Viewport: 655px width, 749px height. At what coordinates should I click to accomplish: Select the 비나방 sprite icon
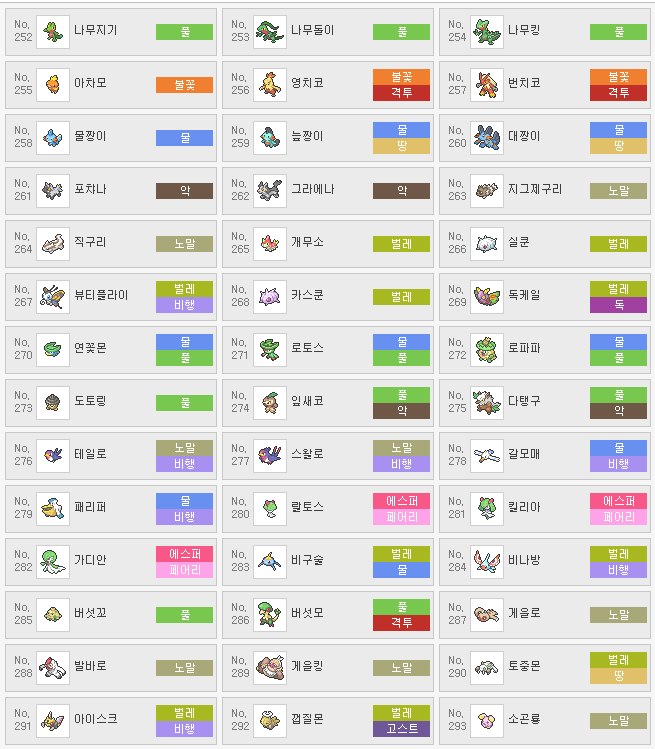pos(487,562)
